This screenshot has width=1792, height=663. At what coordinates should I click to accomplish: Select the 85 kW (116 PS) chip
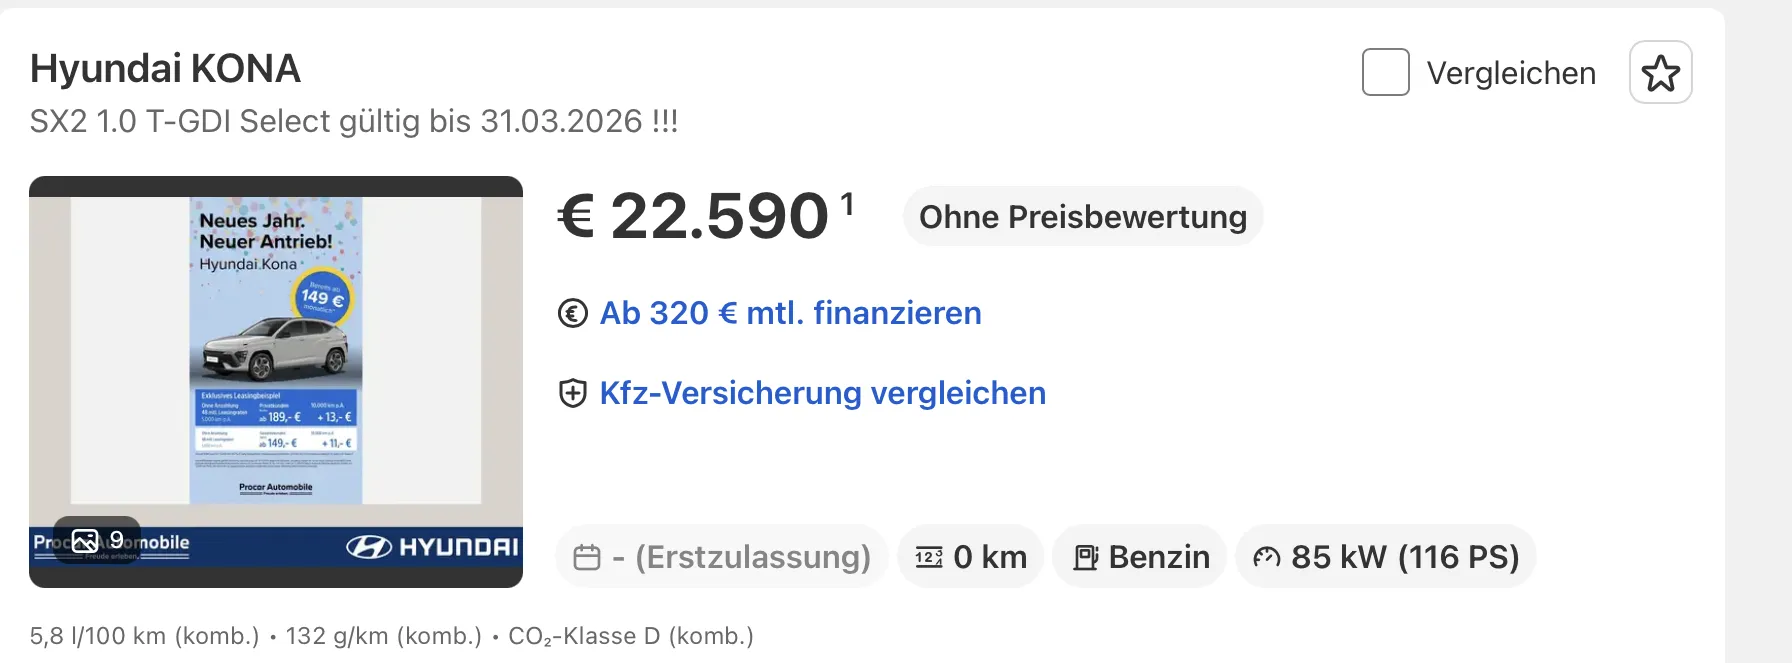[x=1385, y=557]
